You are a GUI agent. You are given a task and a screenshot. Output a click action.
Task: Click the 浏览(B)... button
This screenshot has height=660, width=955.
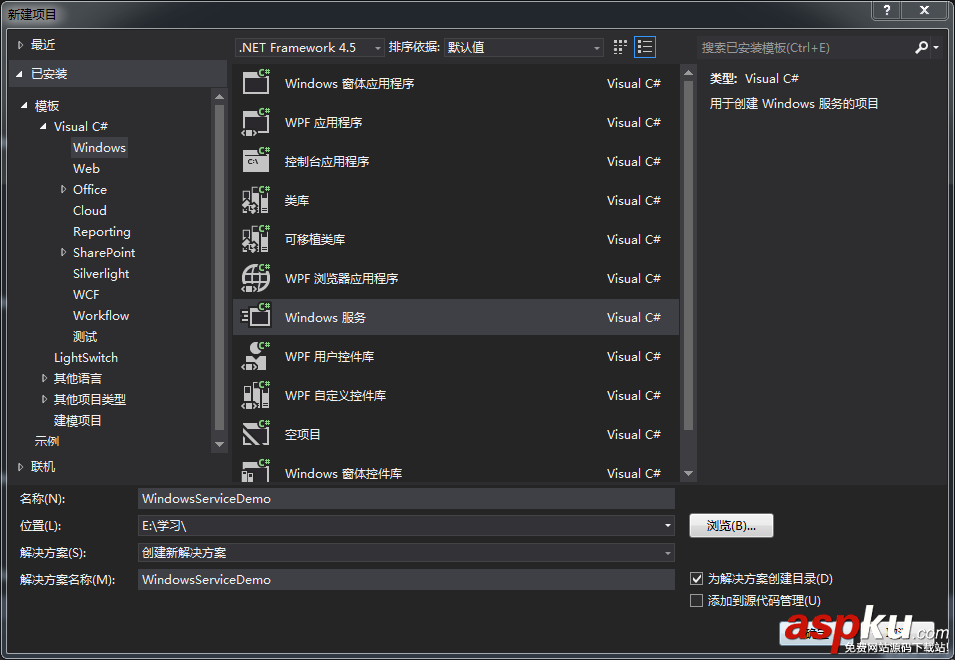(x=731, y=525)
